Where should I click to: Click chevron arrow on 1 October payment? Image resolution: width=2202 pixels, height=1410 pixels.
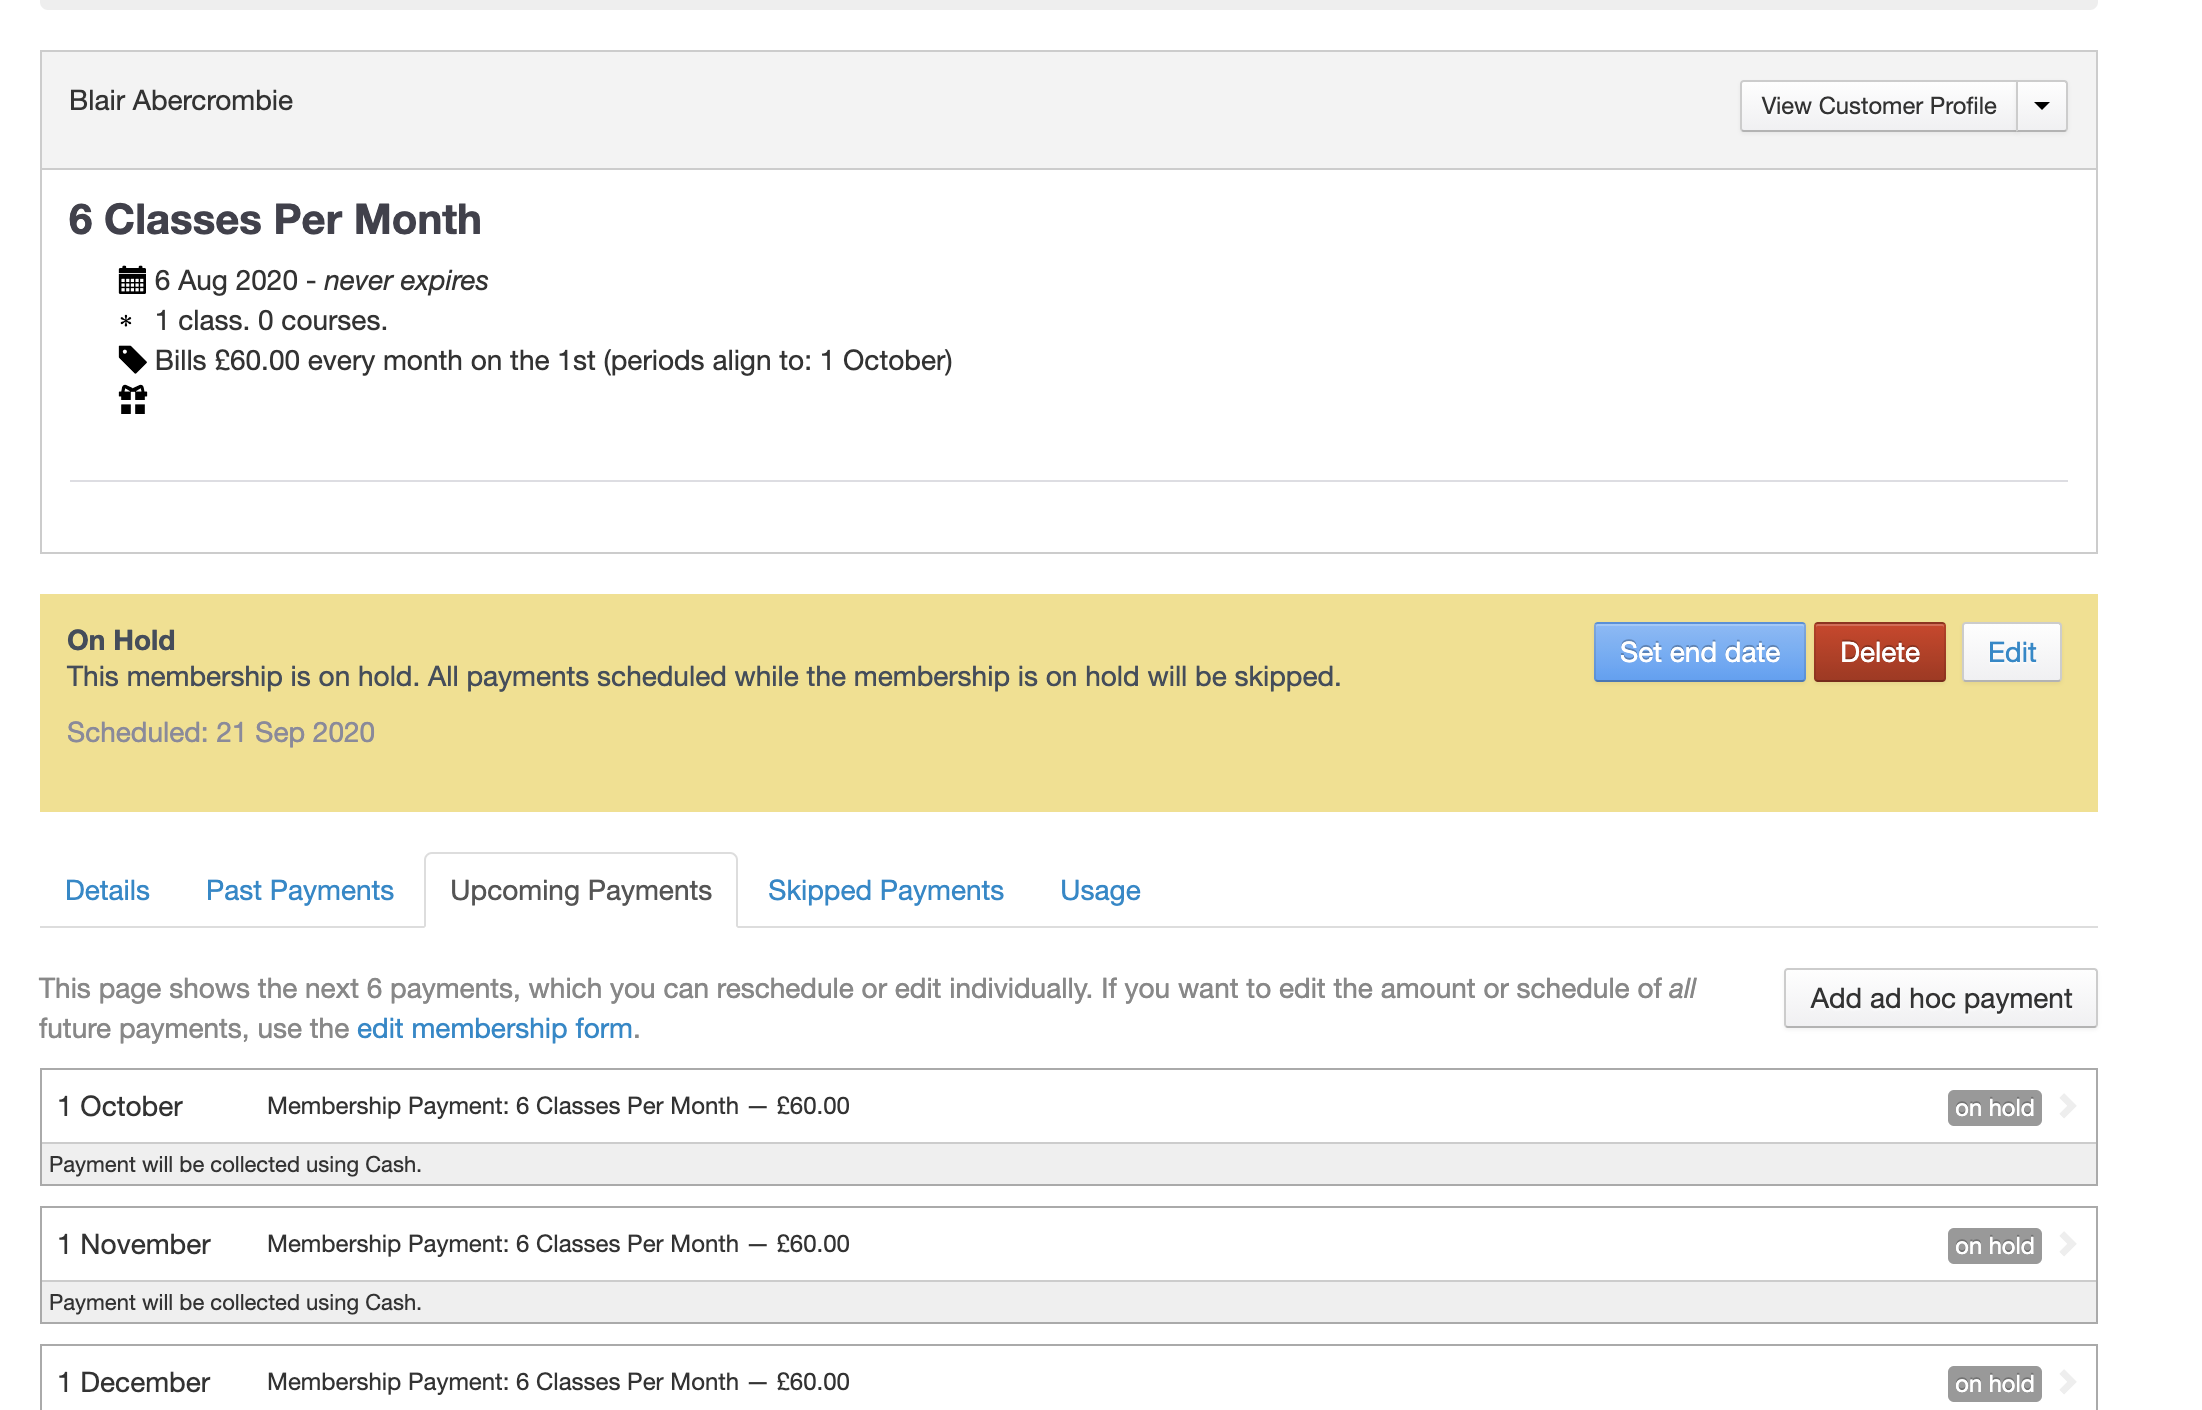pos(2069,1106)
